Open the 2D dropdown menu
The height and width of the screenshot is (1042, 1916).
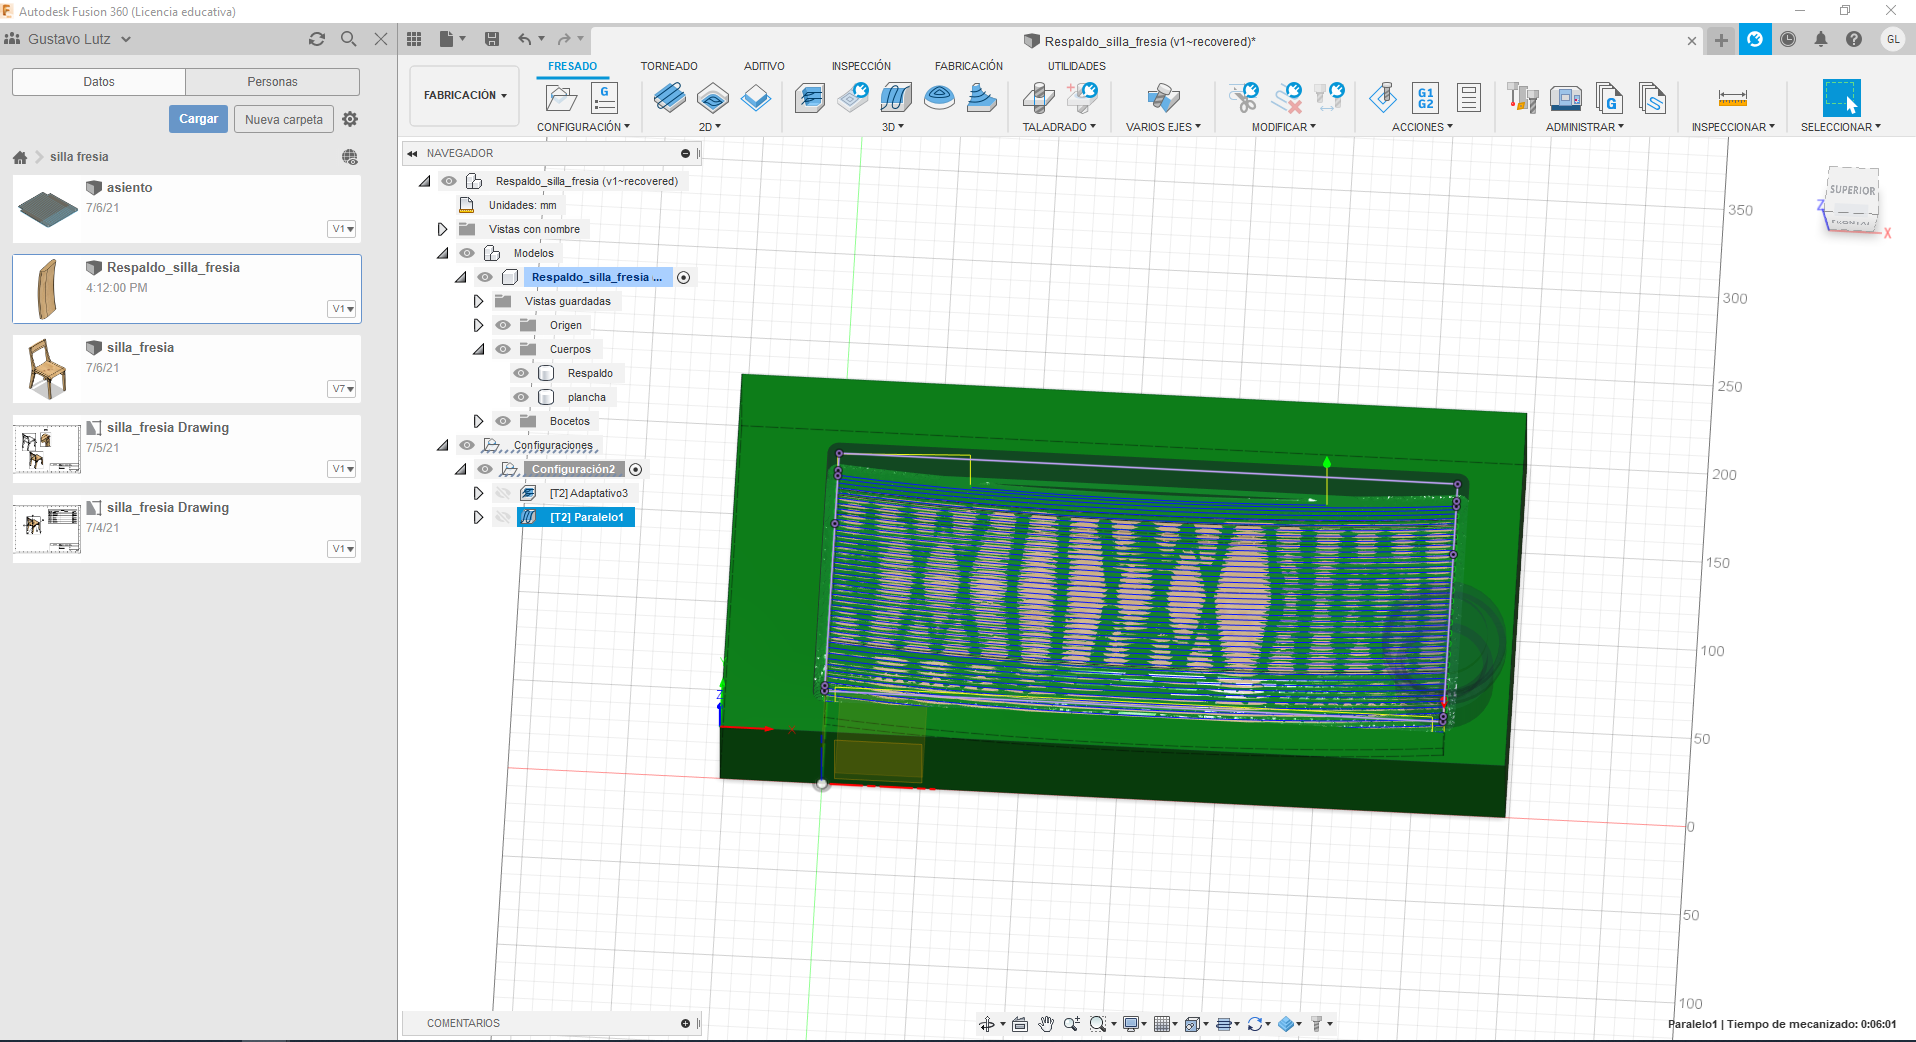pyautogui.click(x=709, y=127)
